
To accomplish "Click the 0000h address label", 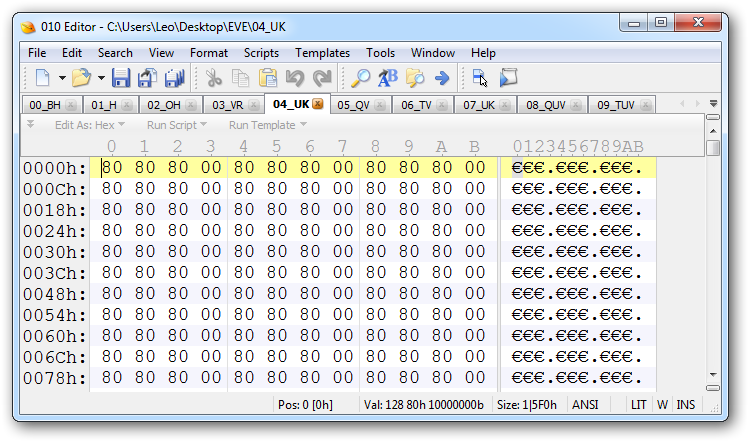I will [x=54, y=168].
